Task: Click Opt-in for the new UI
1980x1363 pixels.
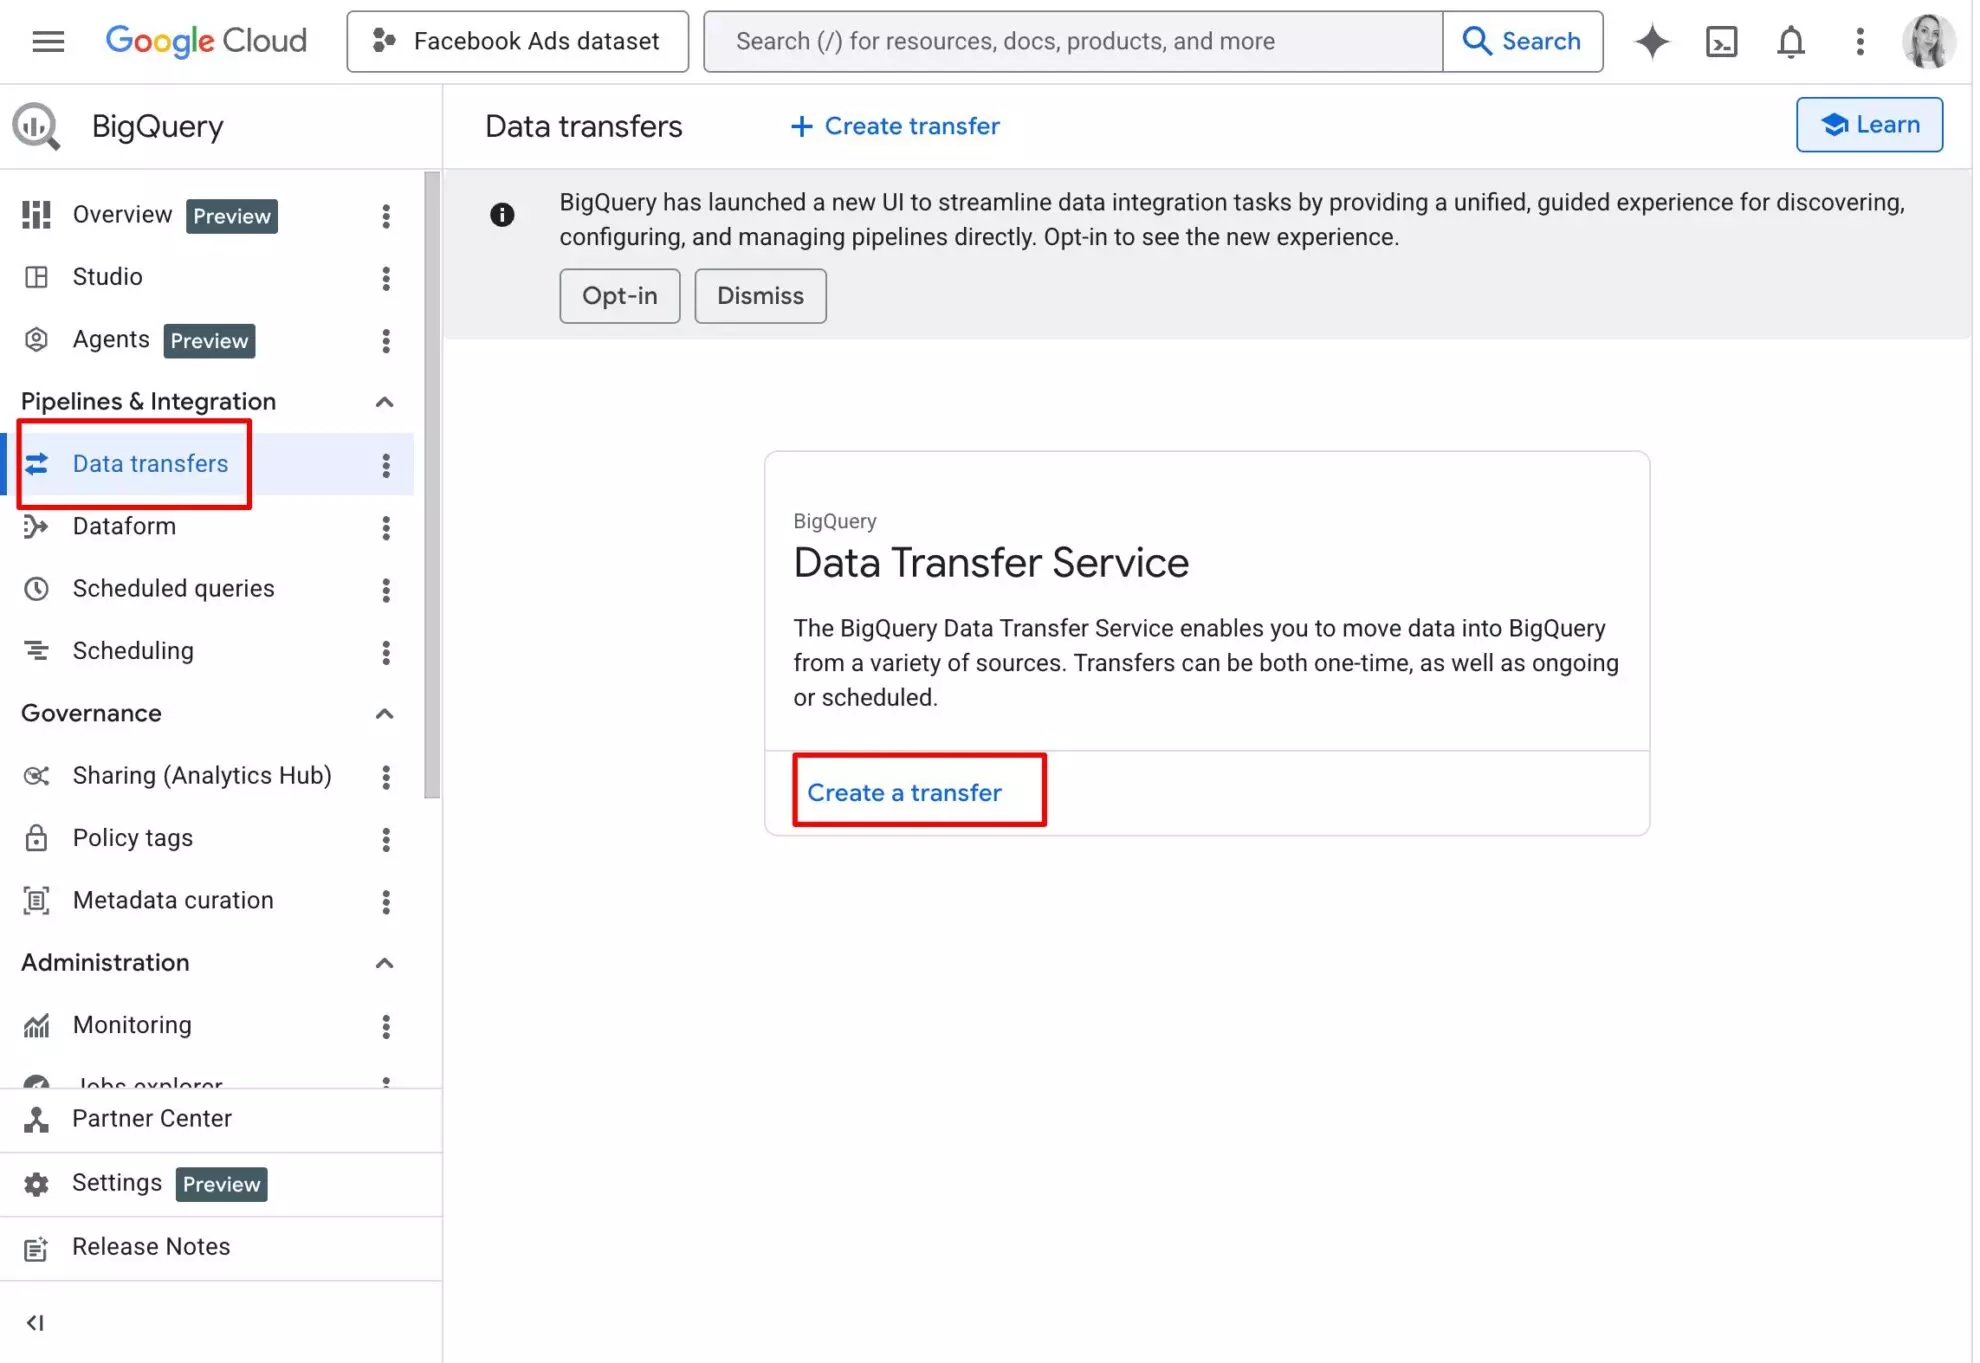Action: point(620,296)
